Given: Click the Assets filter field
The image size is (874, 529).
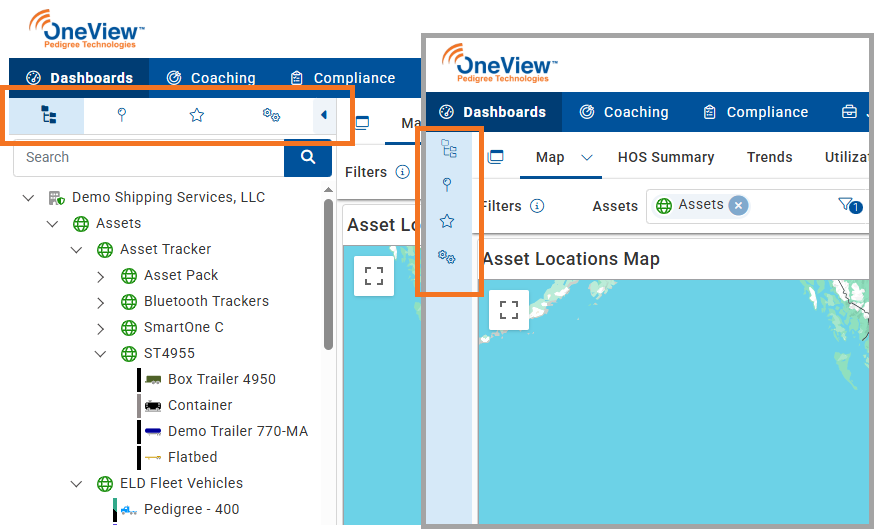Looking at the screenshot, I should coord(756,206).
